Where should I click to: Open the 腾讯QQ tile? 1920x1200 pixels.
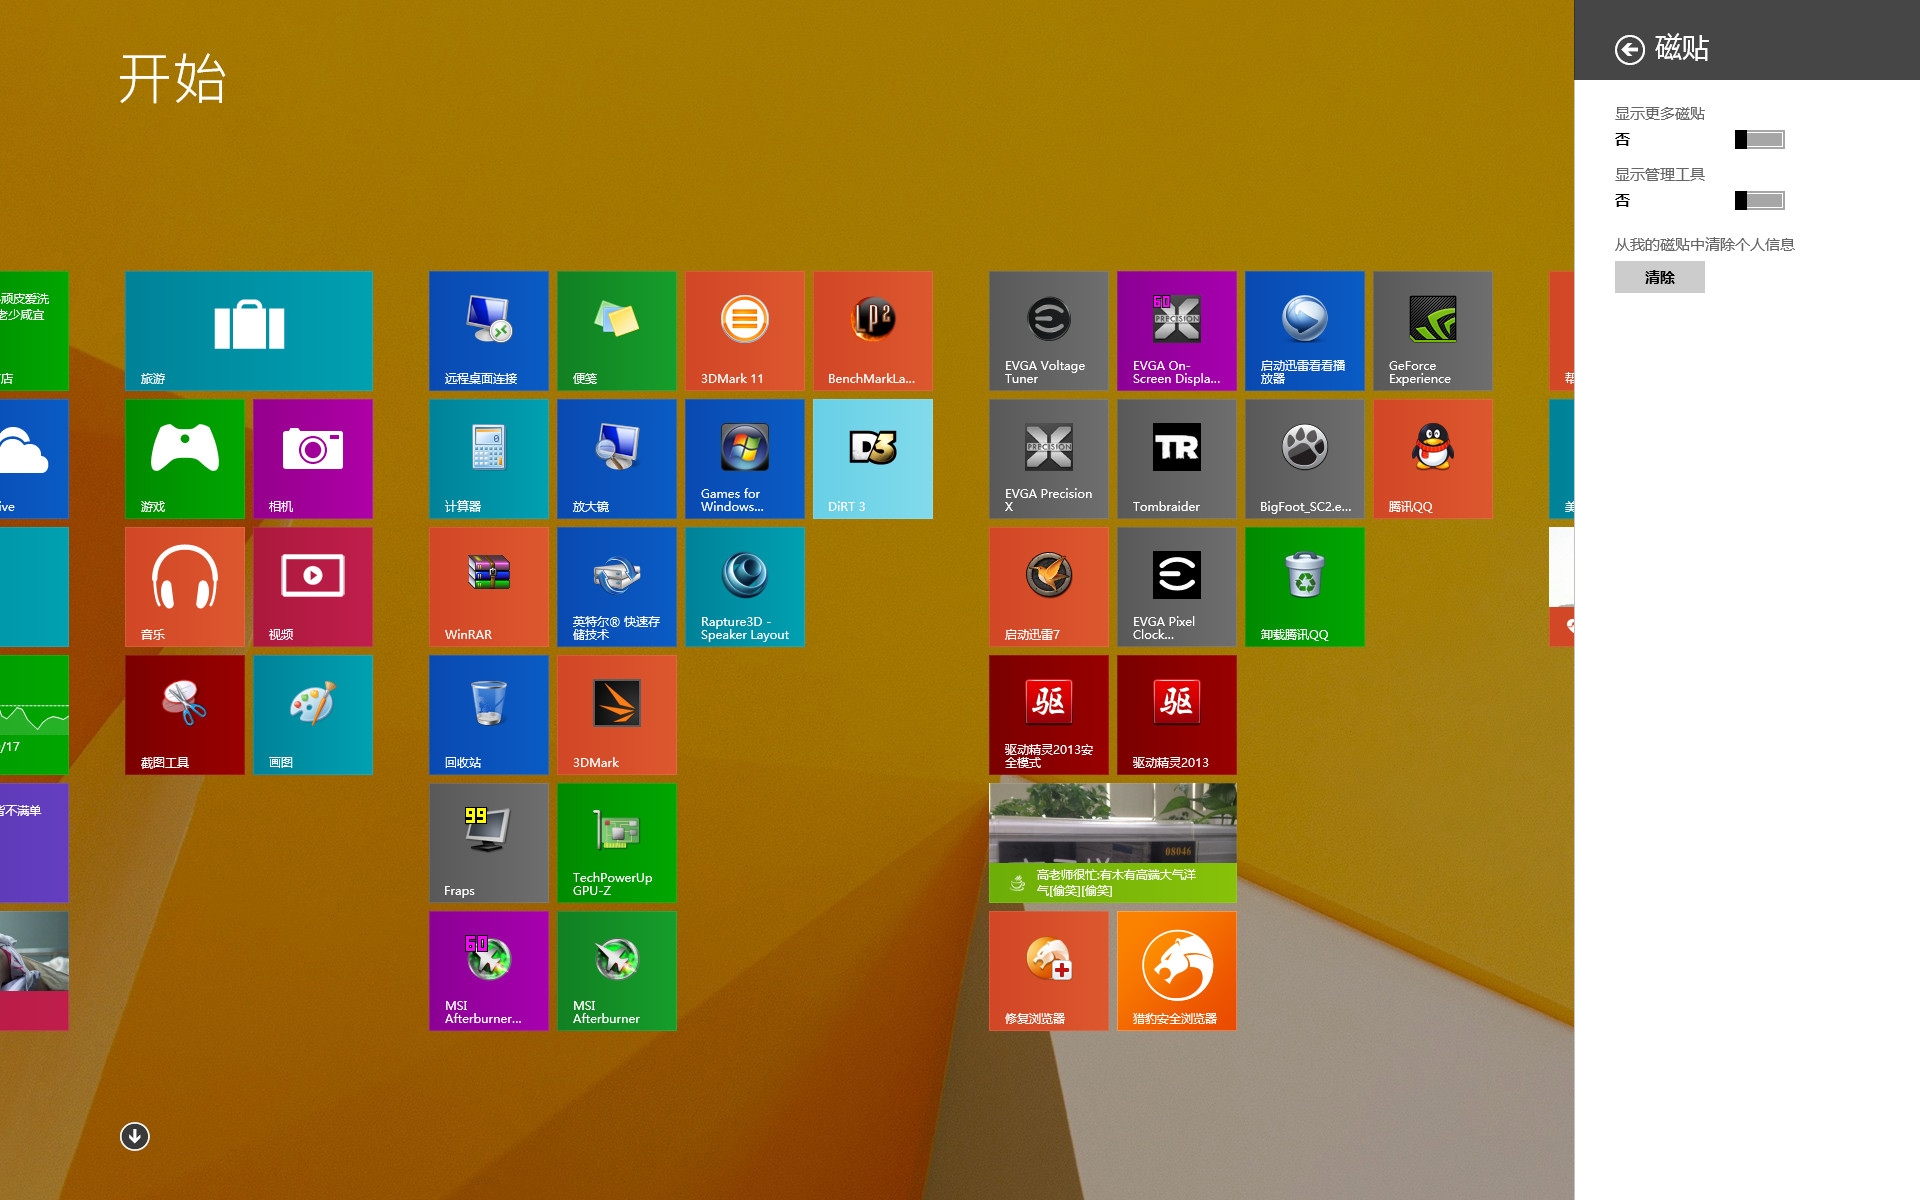click(1432, 458)
